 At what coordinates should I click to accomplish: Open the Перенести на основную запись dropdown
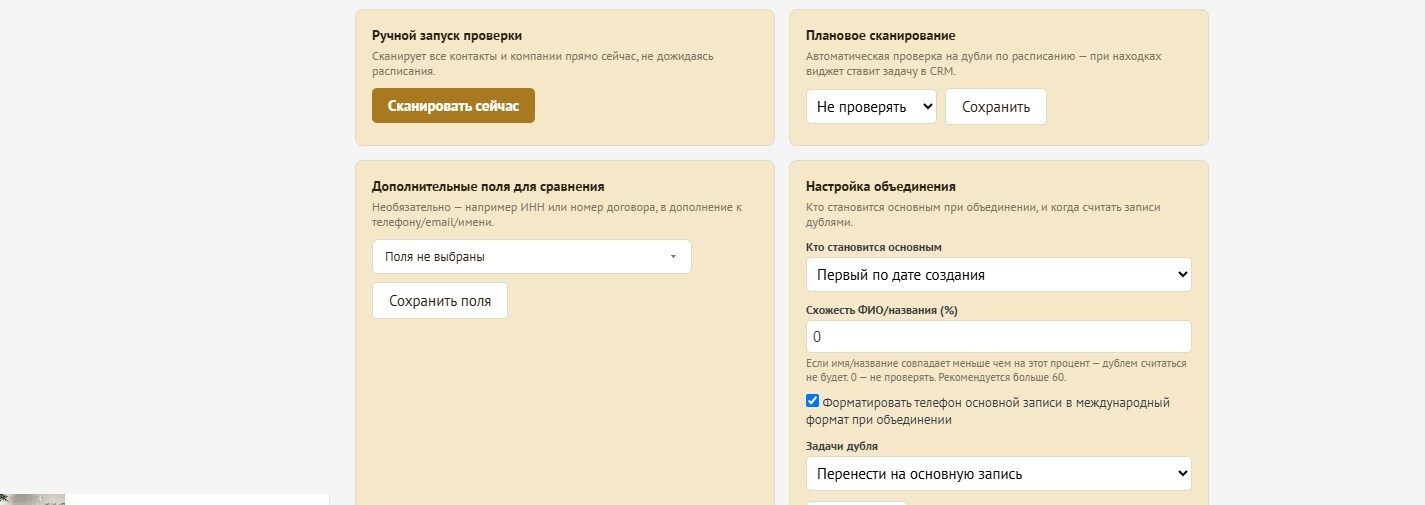tap(998, 474)
